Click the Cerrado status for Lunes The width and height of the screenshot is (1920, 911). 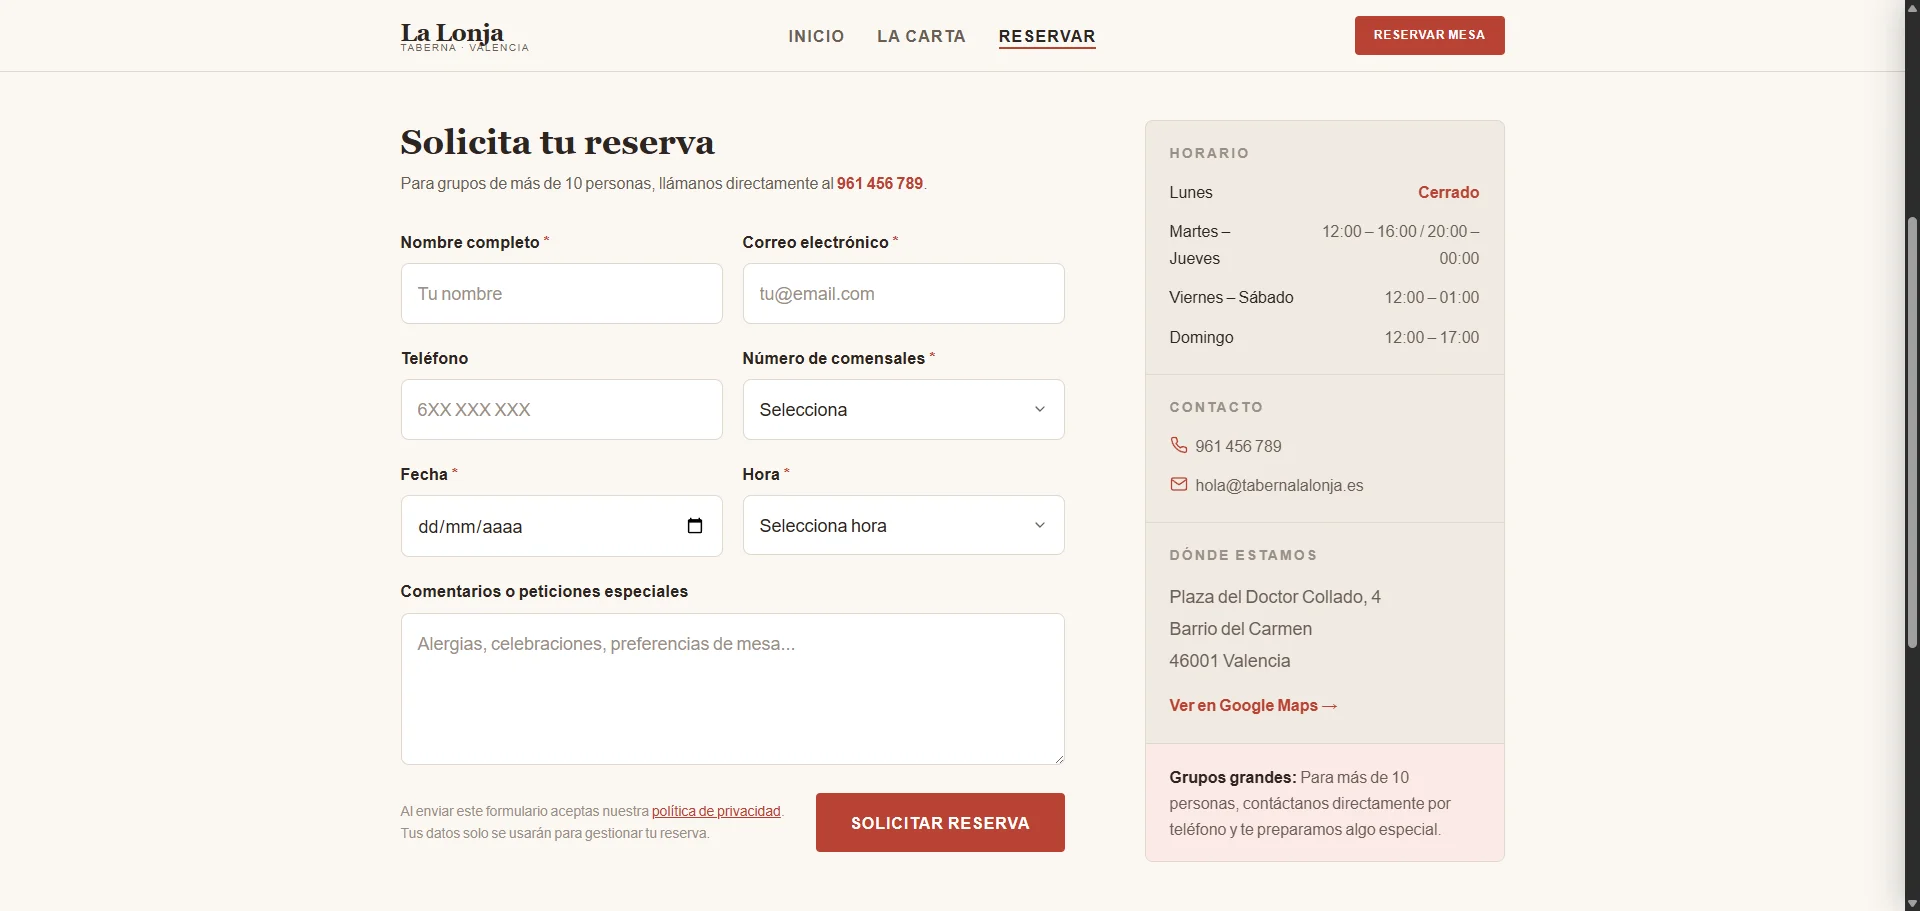[1448, 192]
